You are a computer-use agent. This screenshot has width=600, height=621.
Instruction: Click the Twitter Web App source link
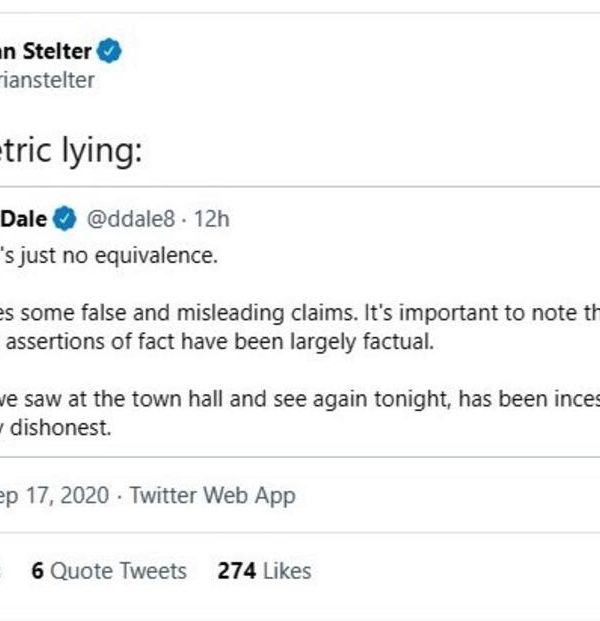coord(212,495)
